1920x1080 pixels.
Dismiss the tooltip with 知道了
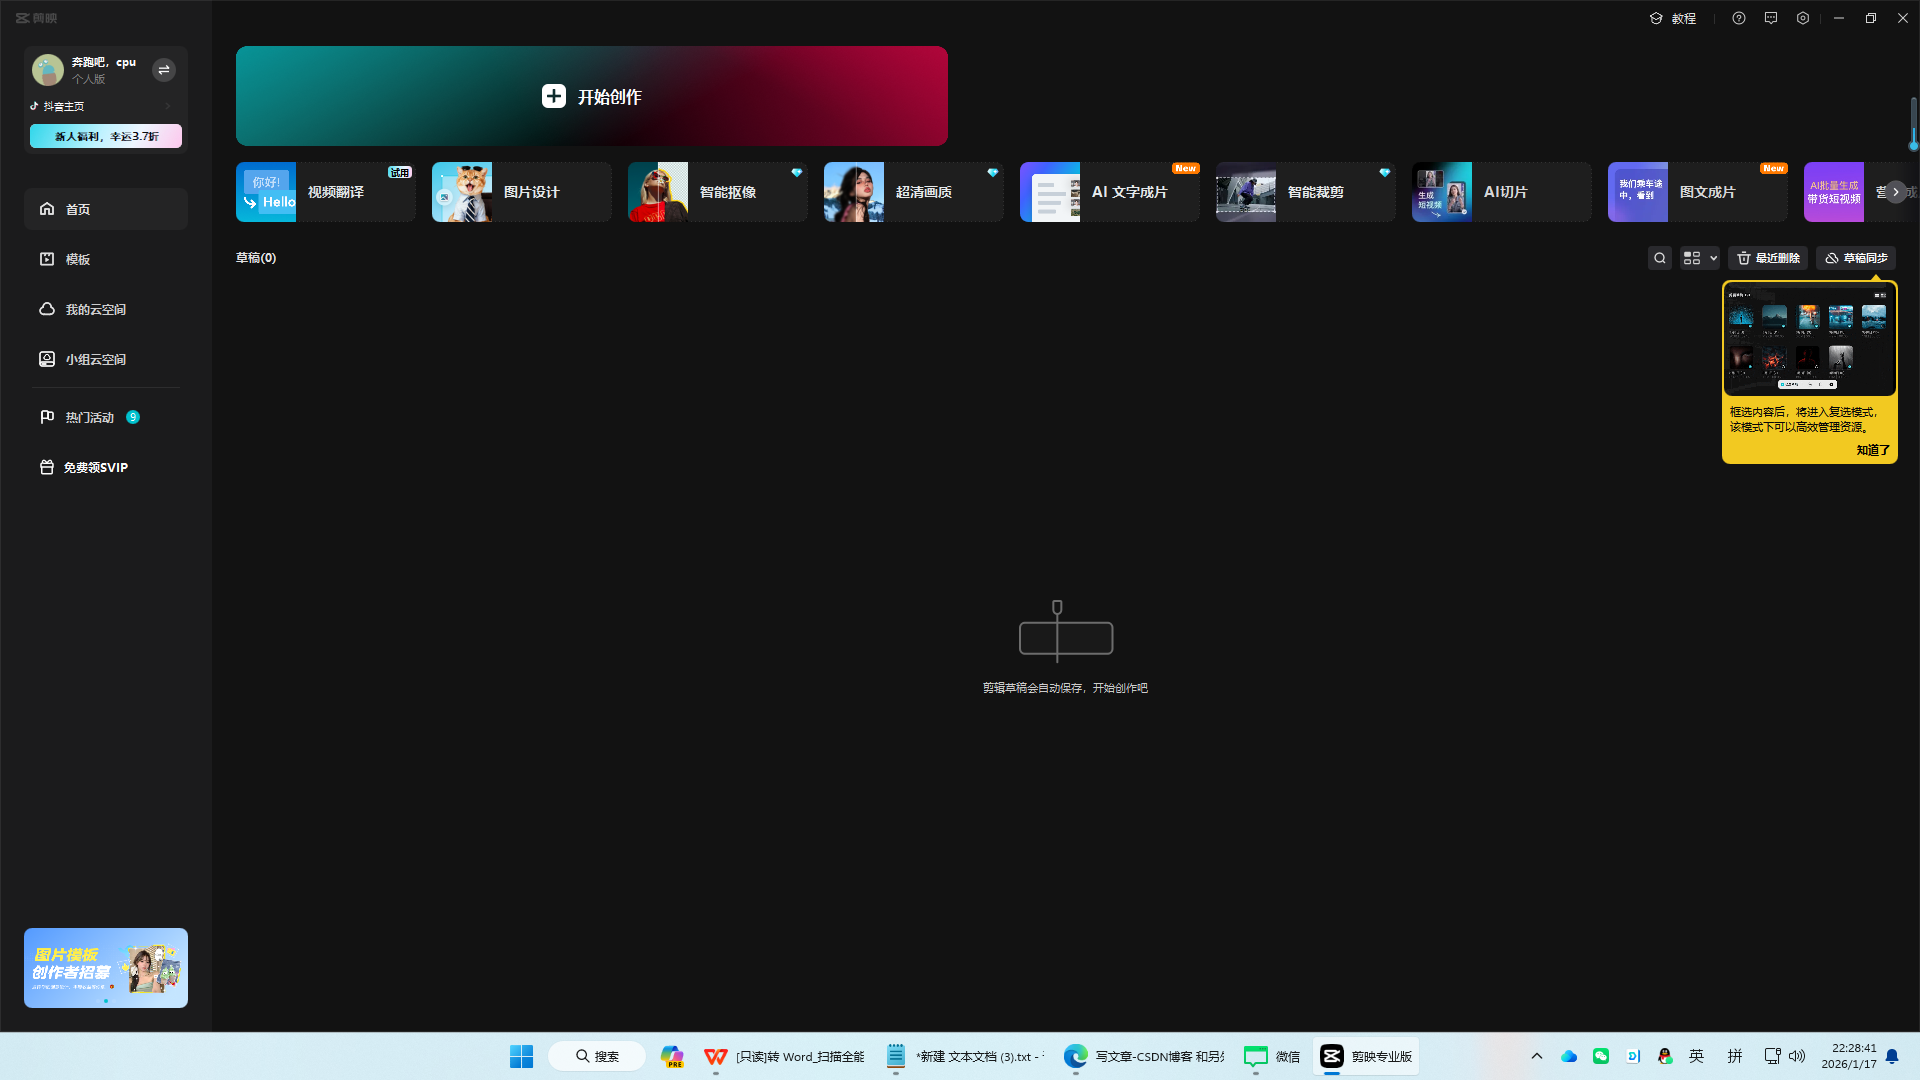[1872, 450]
